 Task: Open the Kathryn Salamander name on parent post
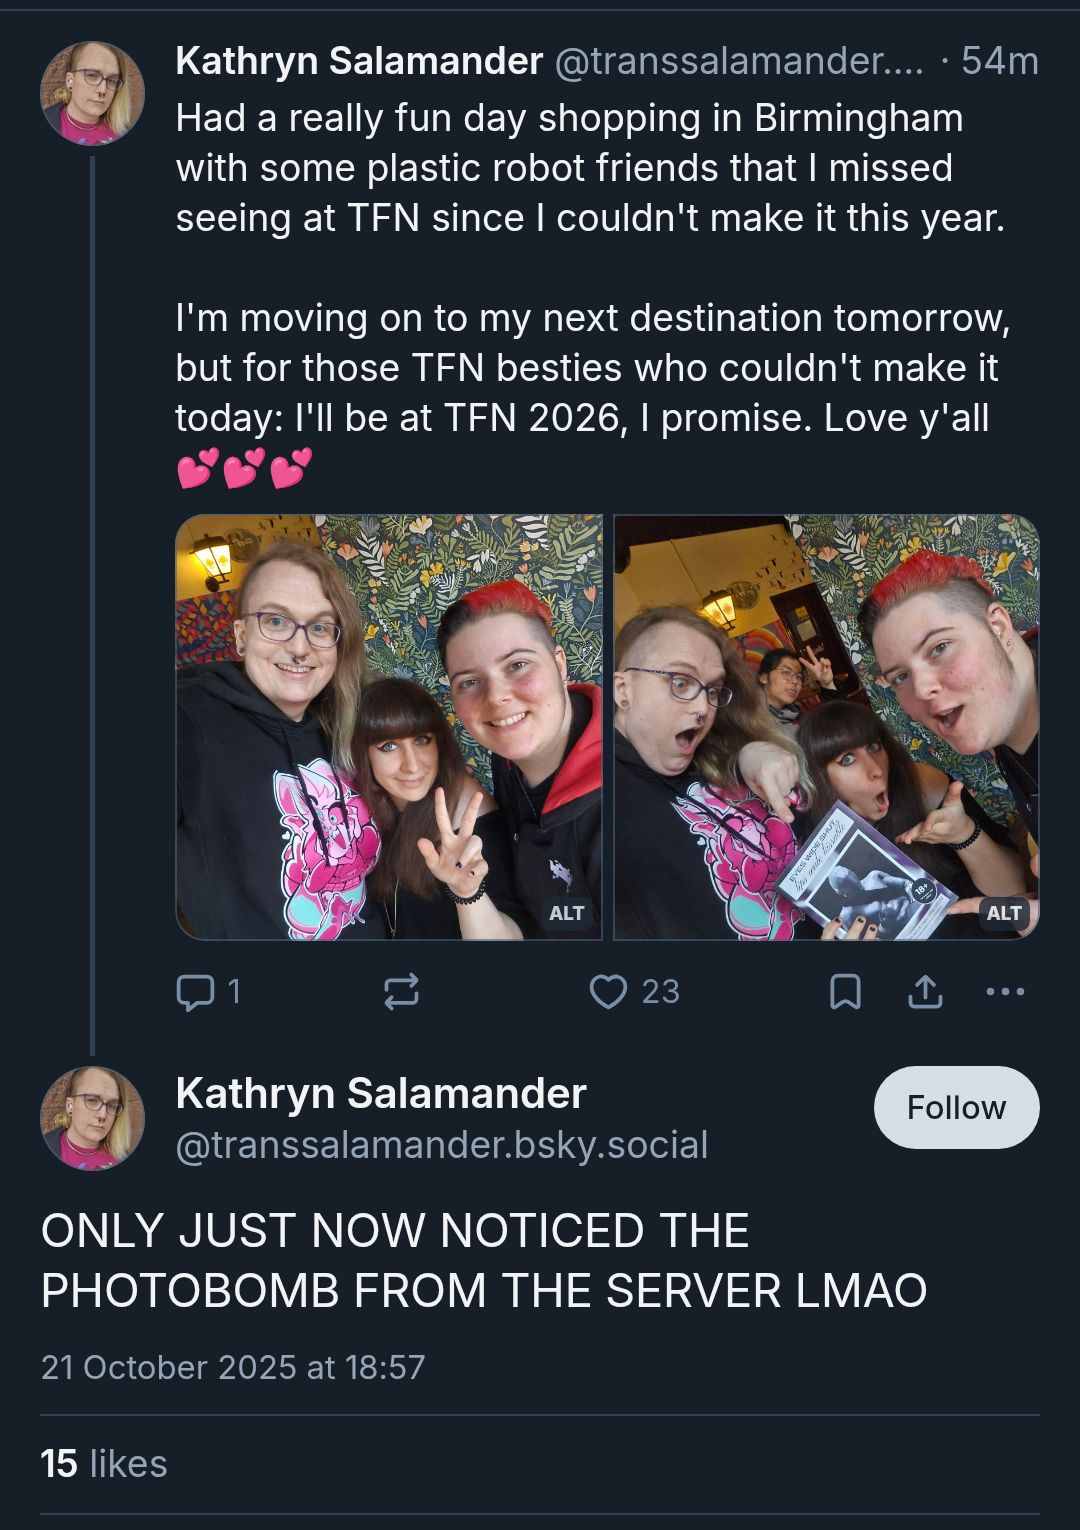click(360, 61)
